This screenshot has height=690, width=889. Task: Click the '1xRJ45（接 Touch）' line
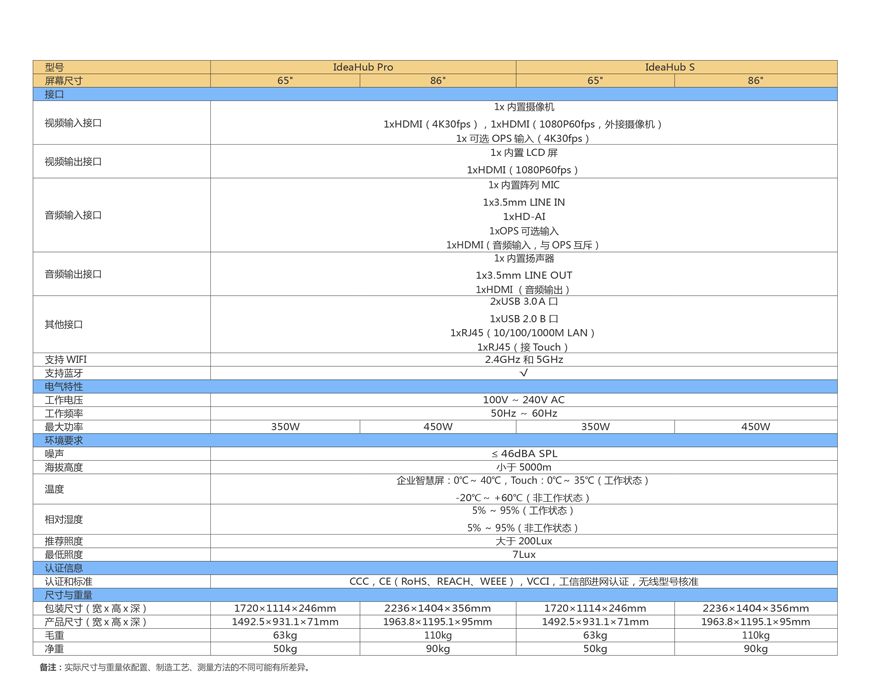(x=523, y=347)
